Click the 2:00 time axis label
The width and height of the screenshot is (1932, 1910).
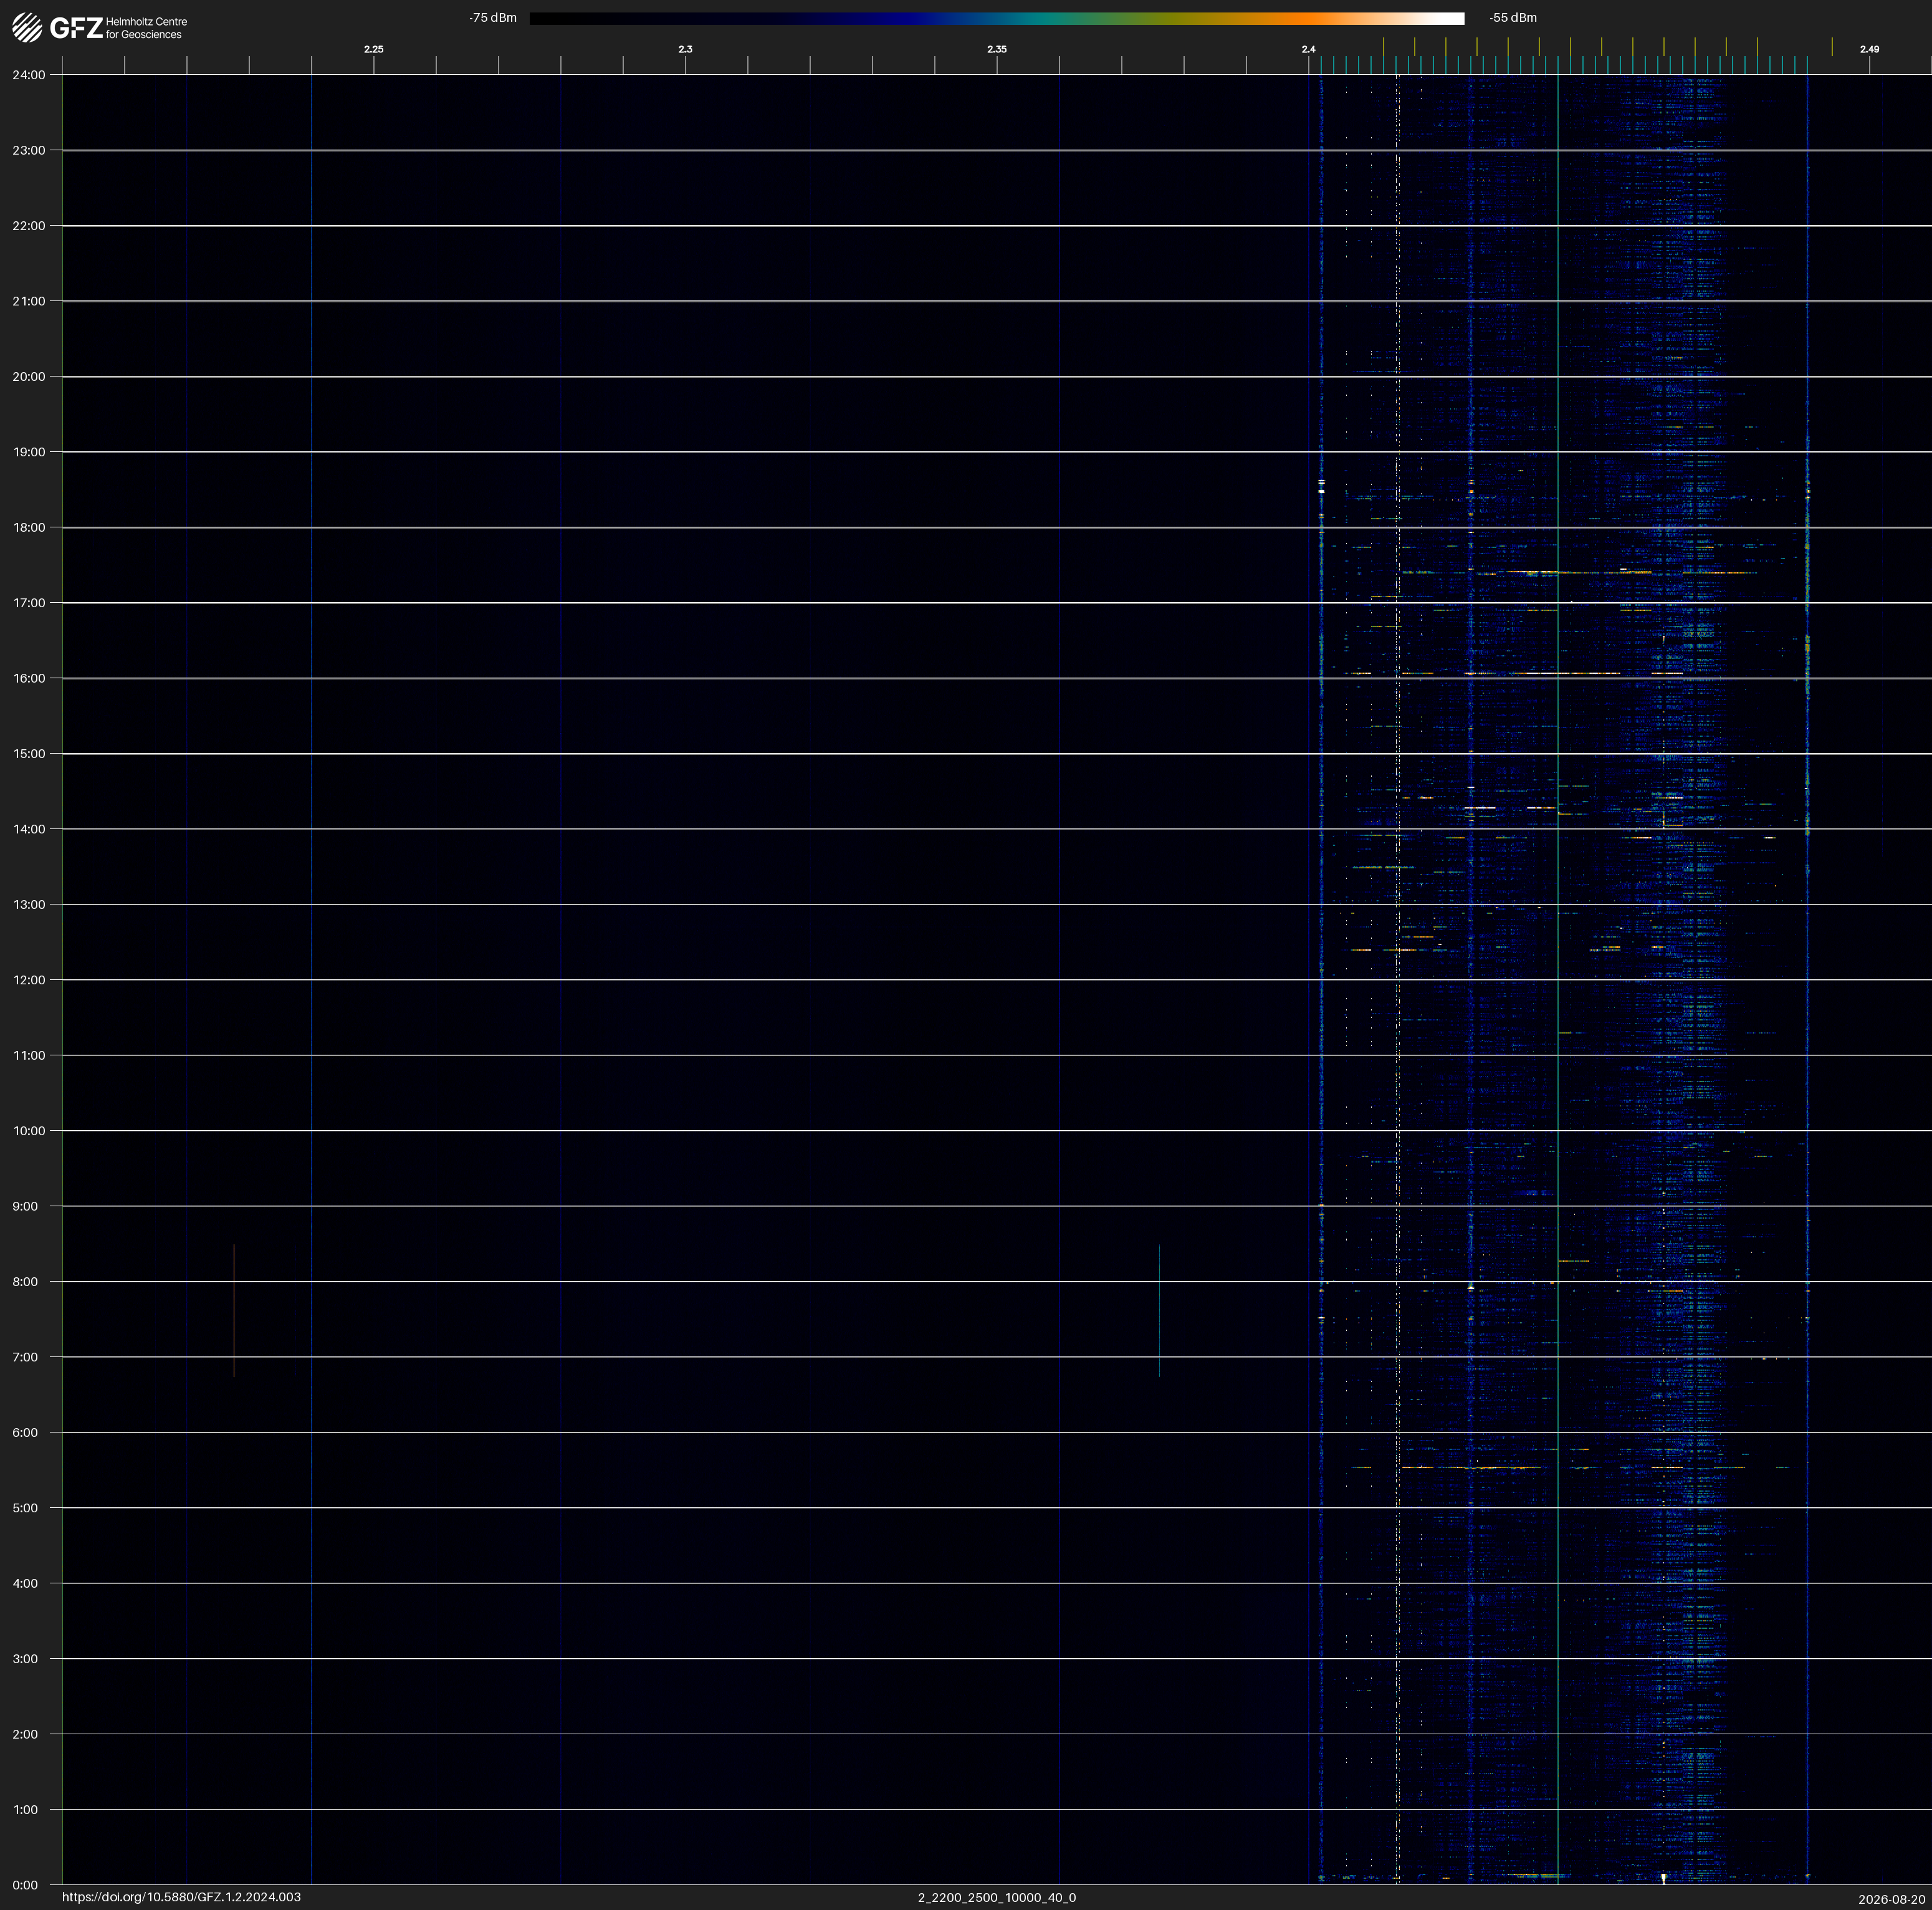point(25,1734)
